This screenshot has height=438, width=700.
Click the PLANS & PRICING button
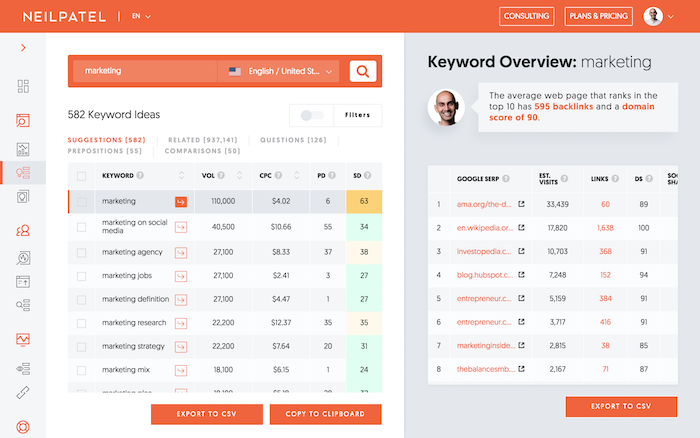click(598, 16)
